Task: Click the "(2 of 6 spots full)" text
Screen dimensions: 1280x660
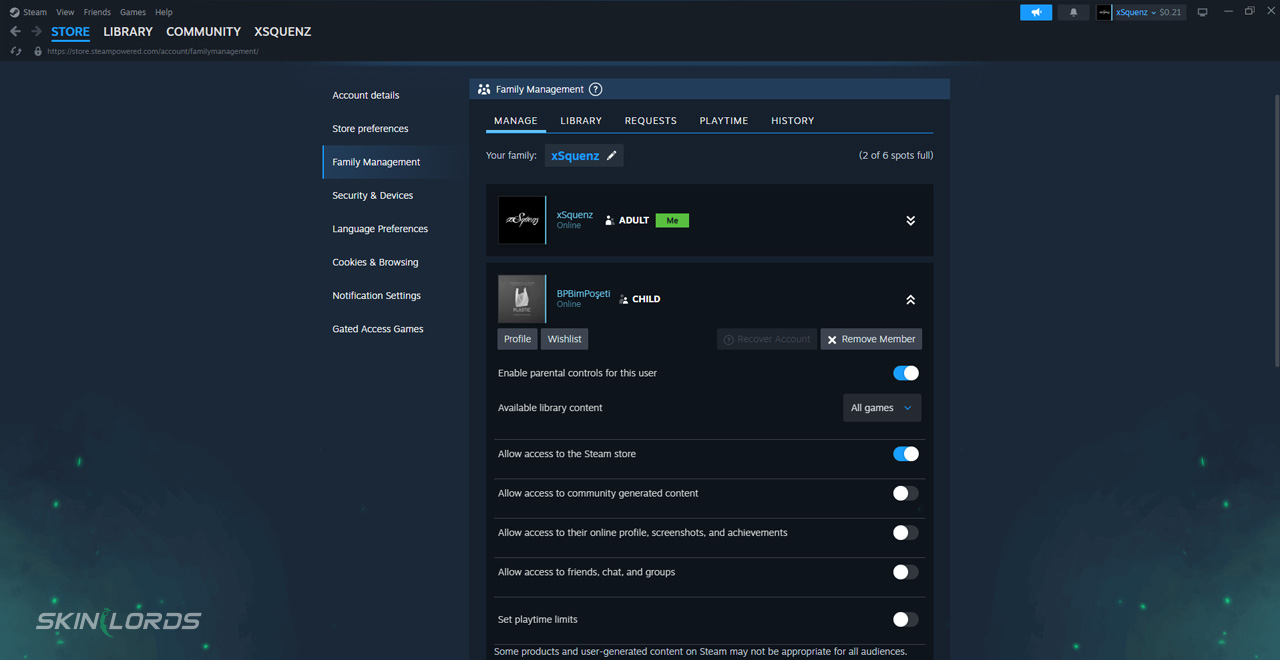Action: (x=896, y=156)
